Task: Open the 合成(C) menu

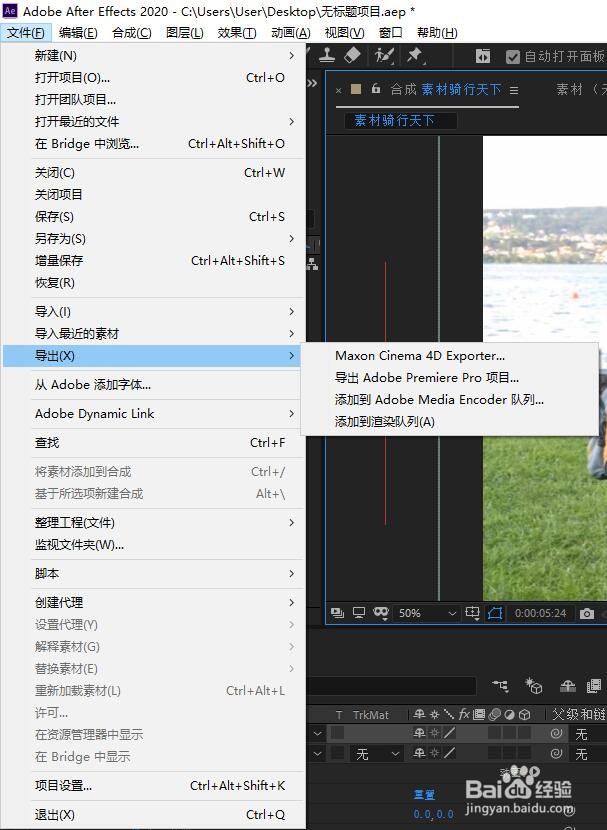Action: click(132, 33)
